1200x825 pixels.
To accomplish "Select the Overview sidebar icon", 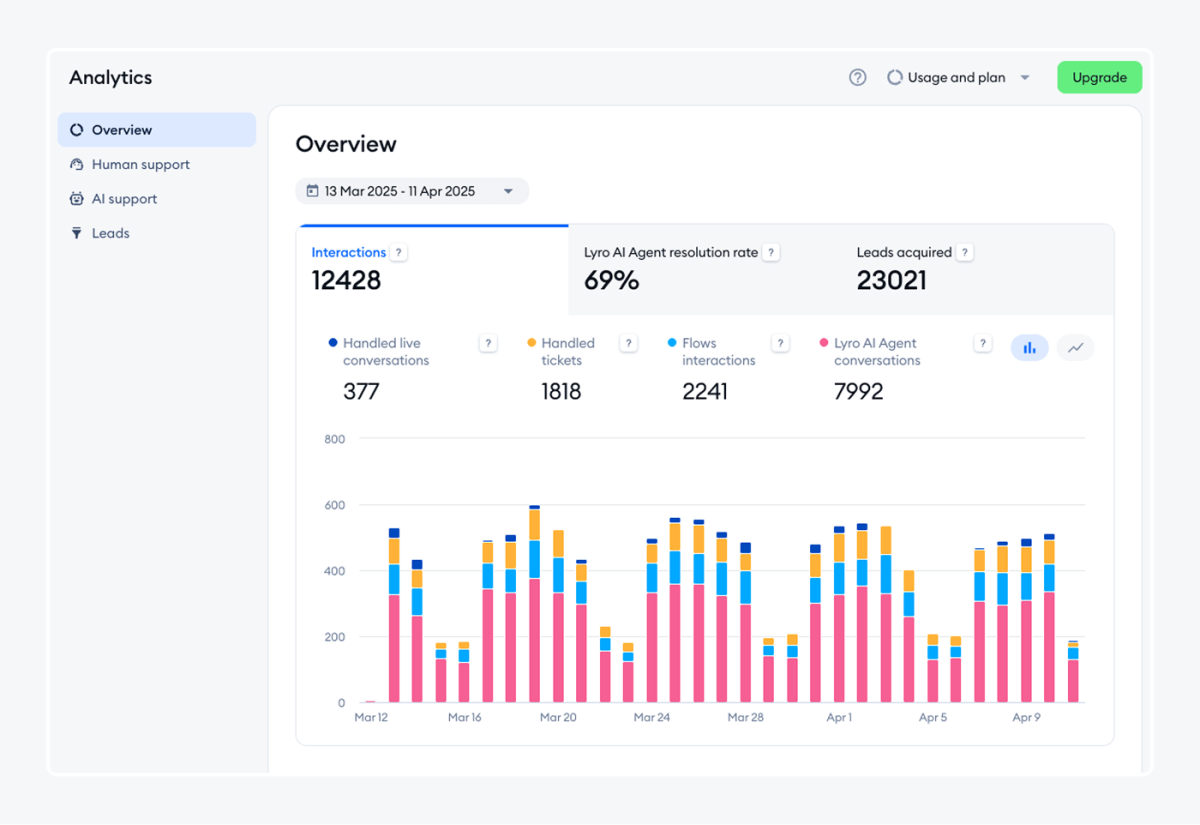I will coord(76,129).
